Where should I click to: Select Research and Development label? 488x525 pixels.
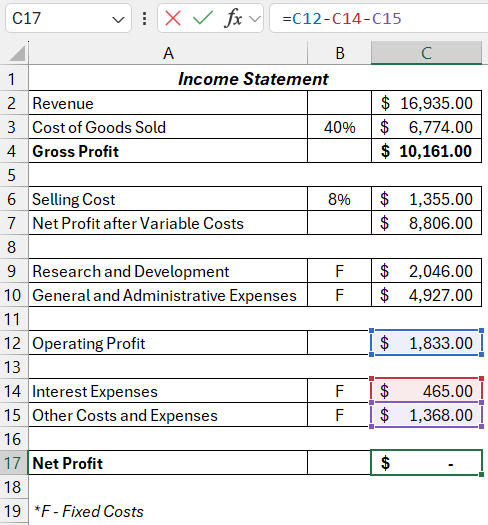168,271
